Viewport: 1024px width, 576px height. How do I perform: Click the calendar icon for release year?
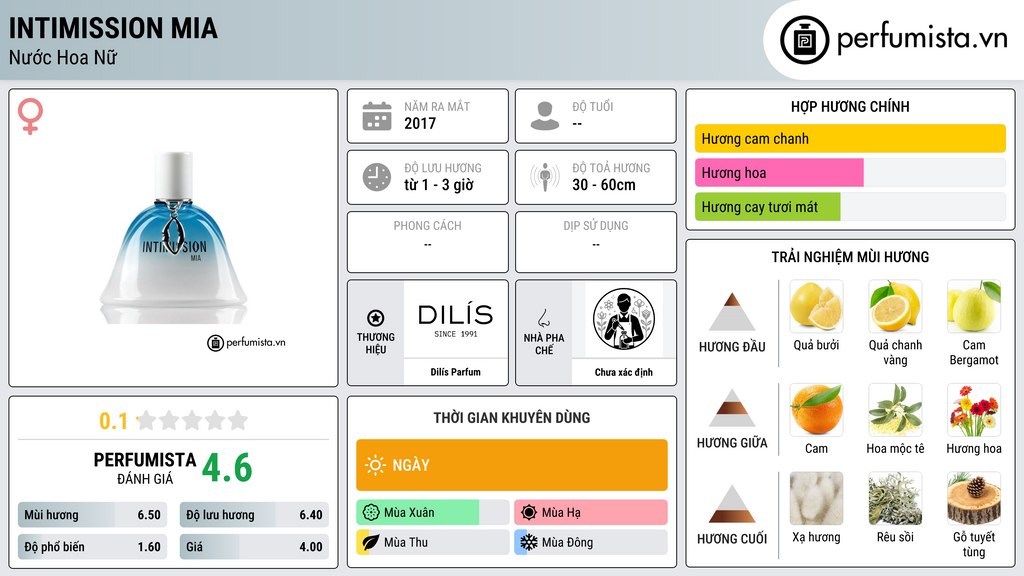[x=377, y=116]
